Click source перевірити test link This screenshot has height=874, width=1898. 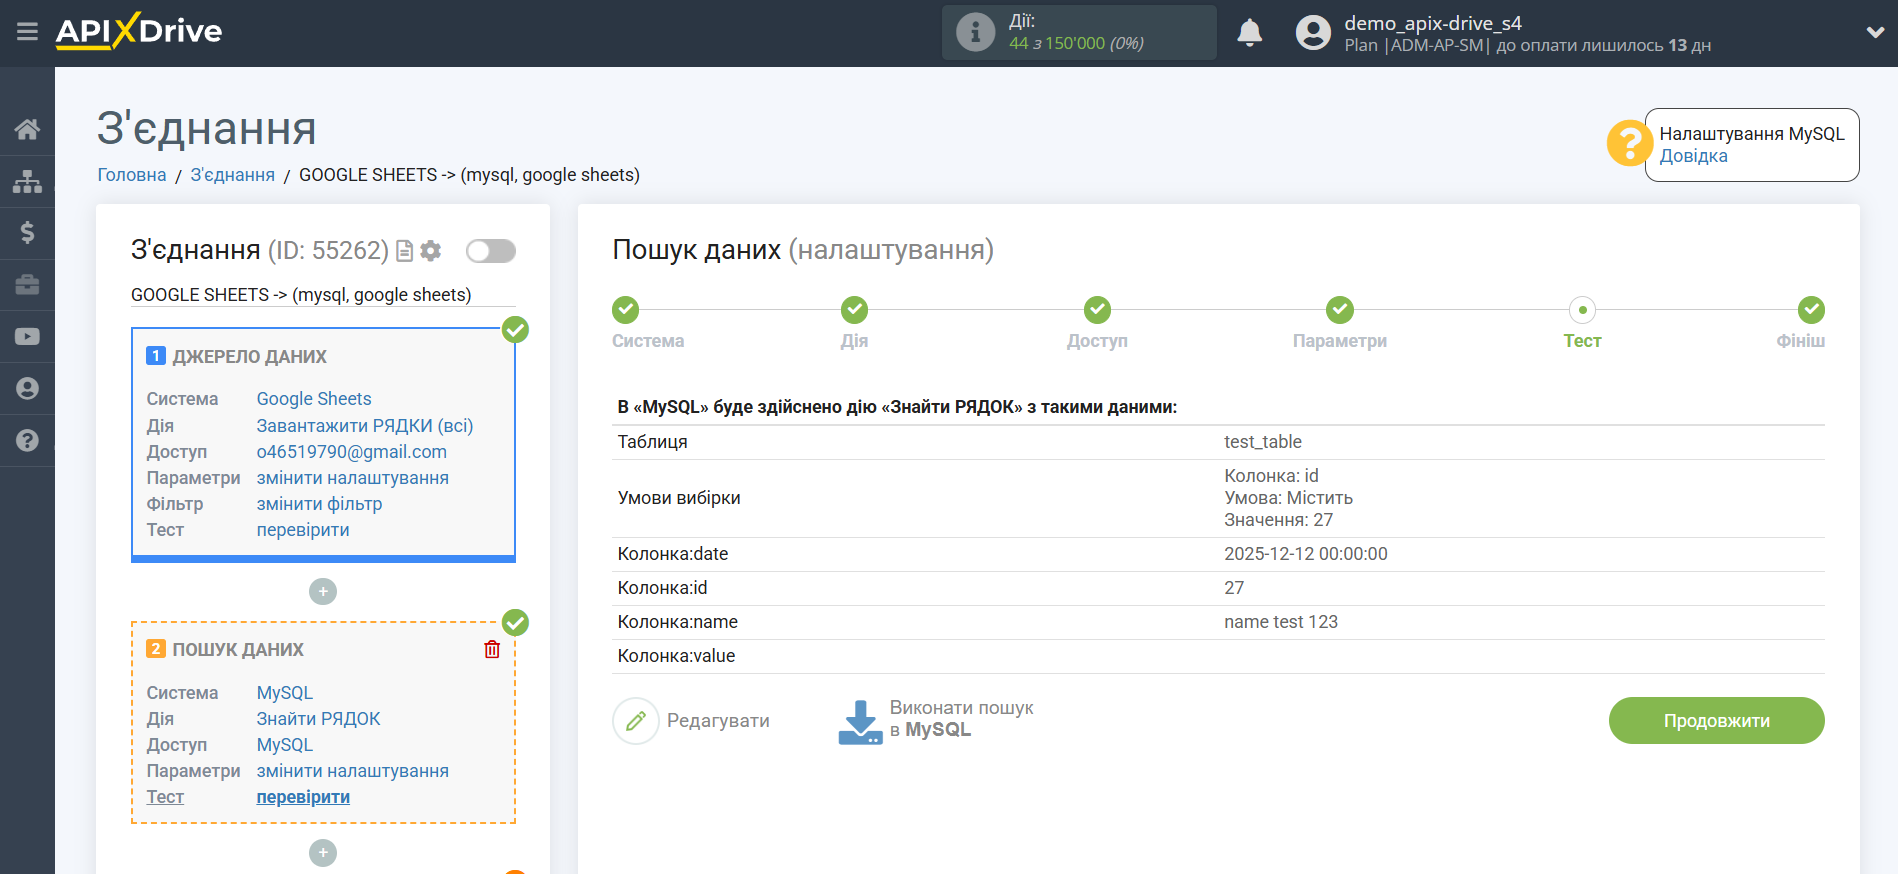pos(303,530)
